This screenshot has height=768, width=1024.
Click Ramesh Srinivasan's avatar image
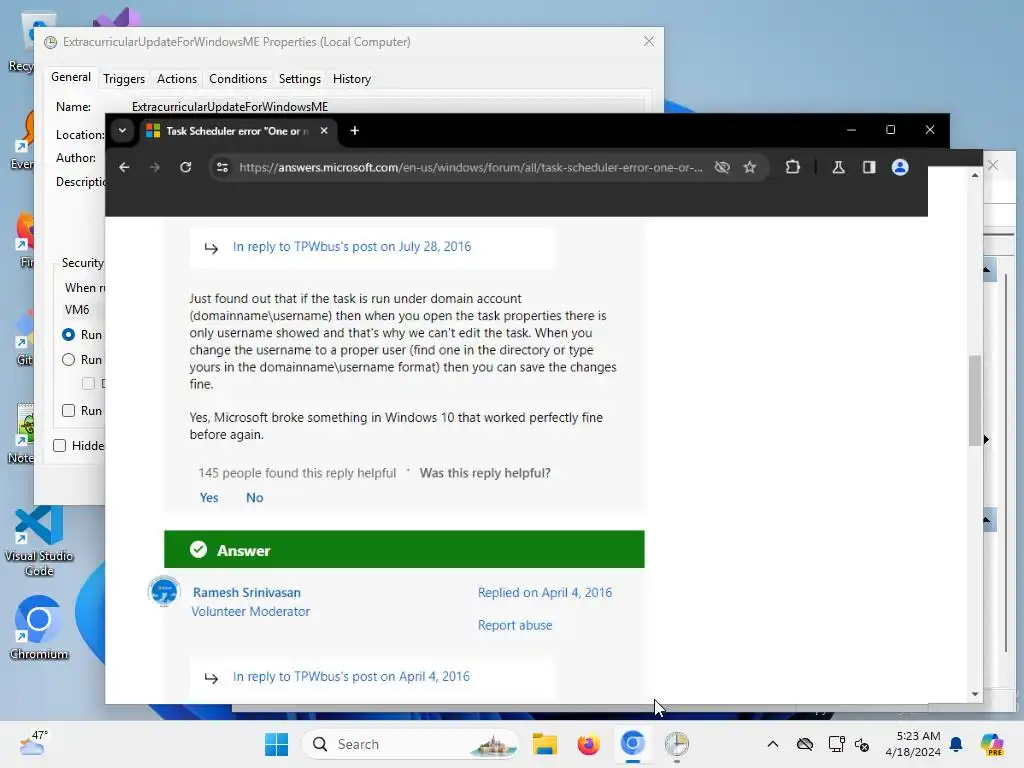point(164,592)
